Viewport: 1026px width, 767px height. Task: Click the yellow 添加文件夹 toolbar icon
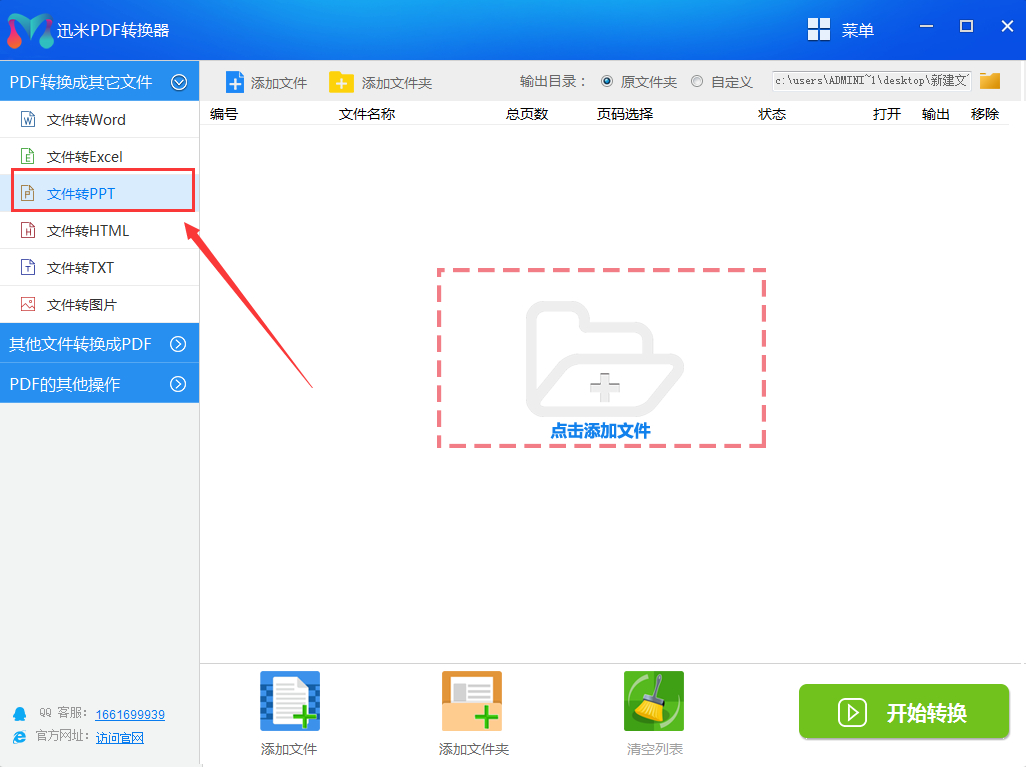pyautogui.click(x=341, y=82)
